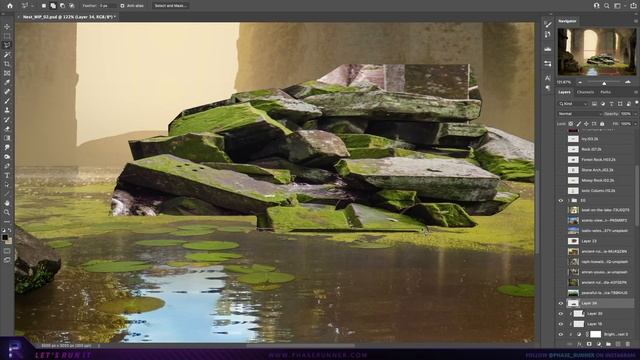Select the Eyedropper tool
Viewport: 640px width, 360px height.
pyautogui.click(x=7, y=82)
